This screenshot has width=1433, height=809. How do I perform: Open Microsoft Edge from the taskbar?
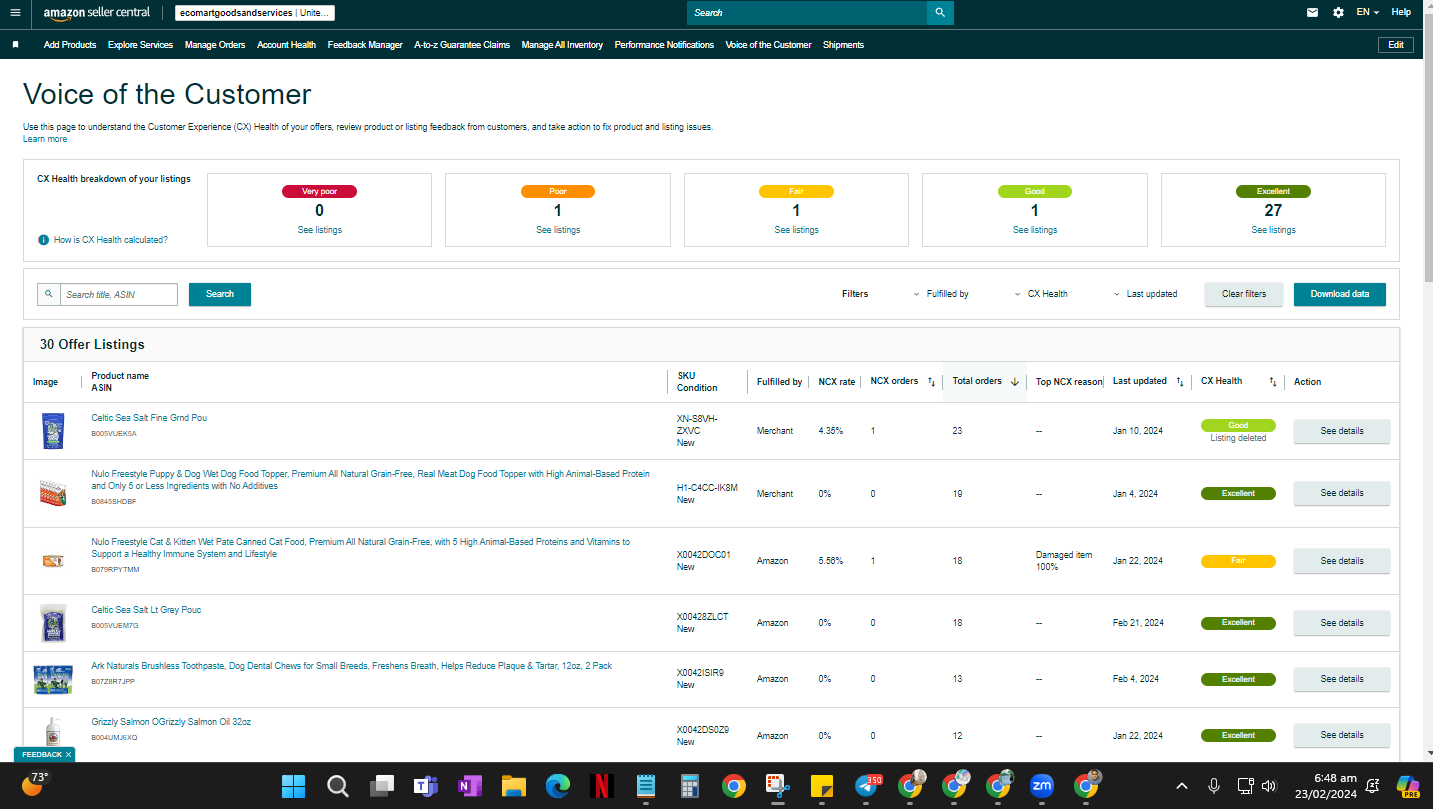[557, 786]
